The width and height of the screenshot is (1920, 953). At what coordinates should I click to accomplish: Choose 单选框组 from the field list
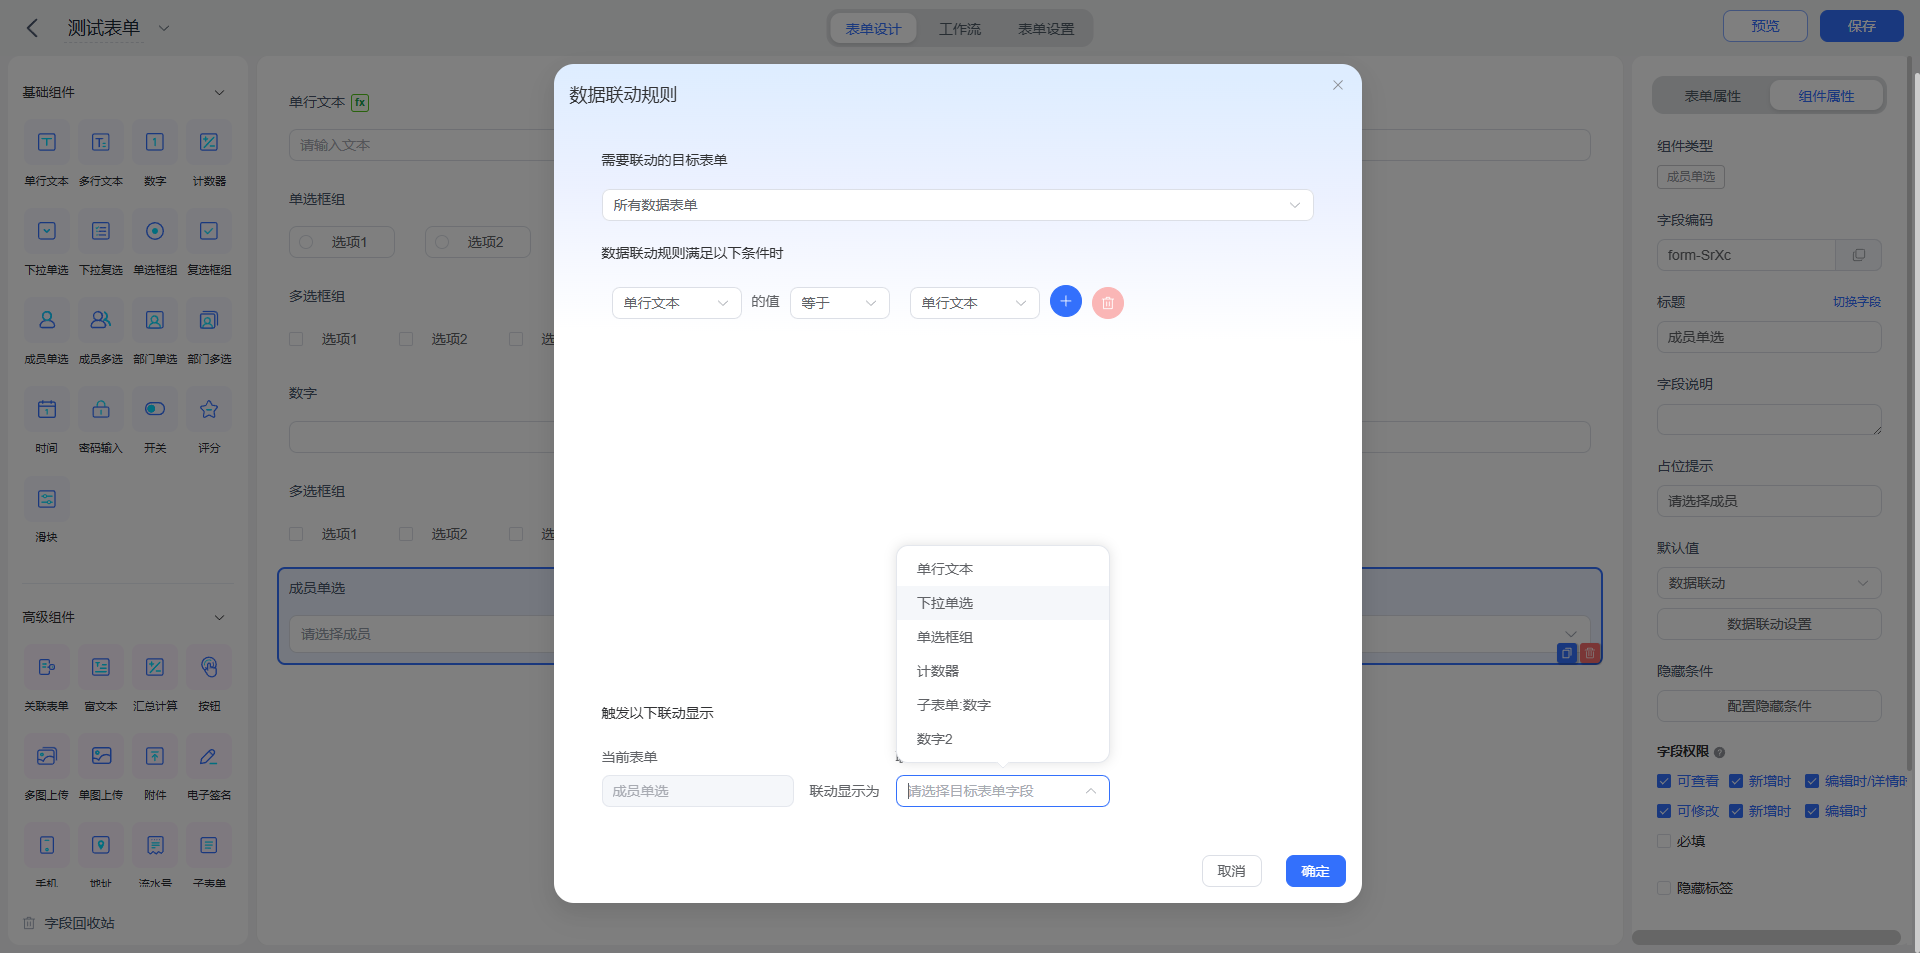1003,637
